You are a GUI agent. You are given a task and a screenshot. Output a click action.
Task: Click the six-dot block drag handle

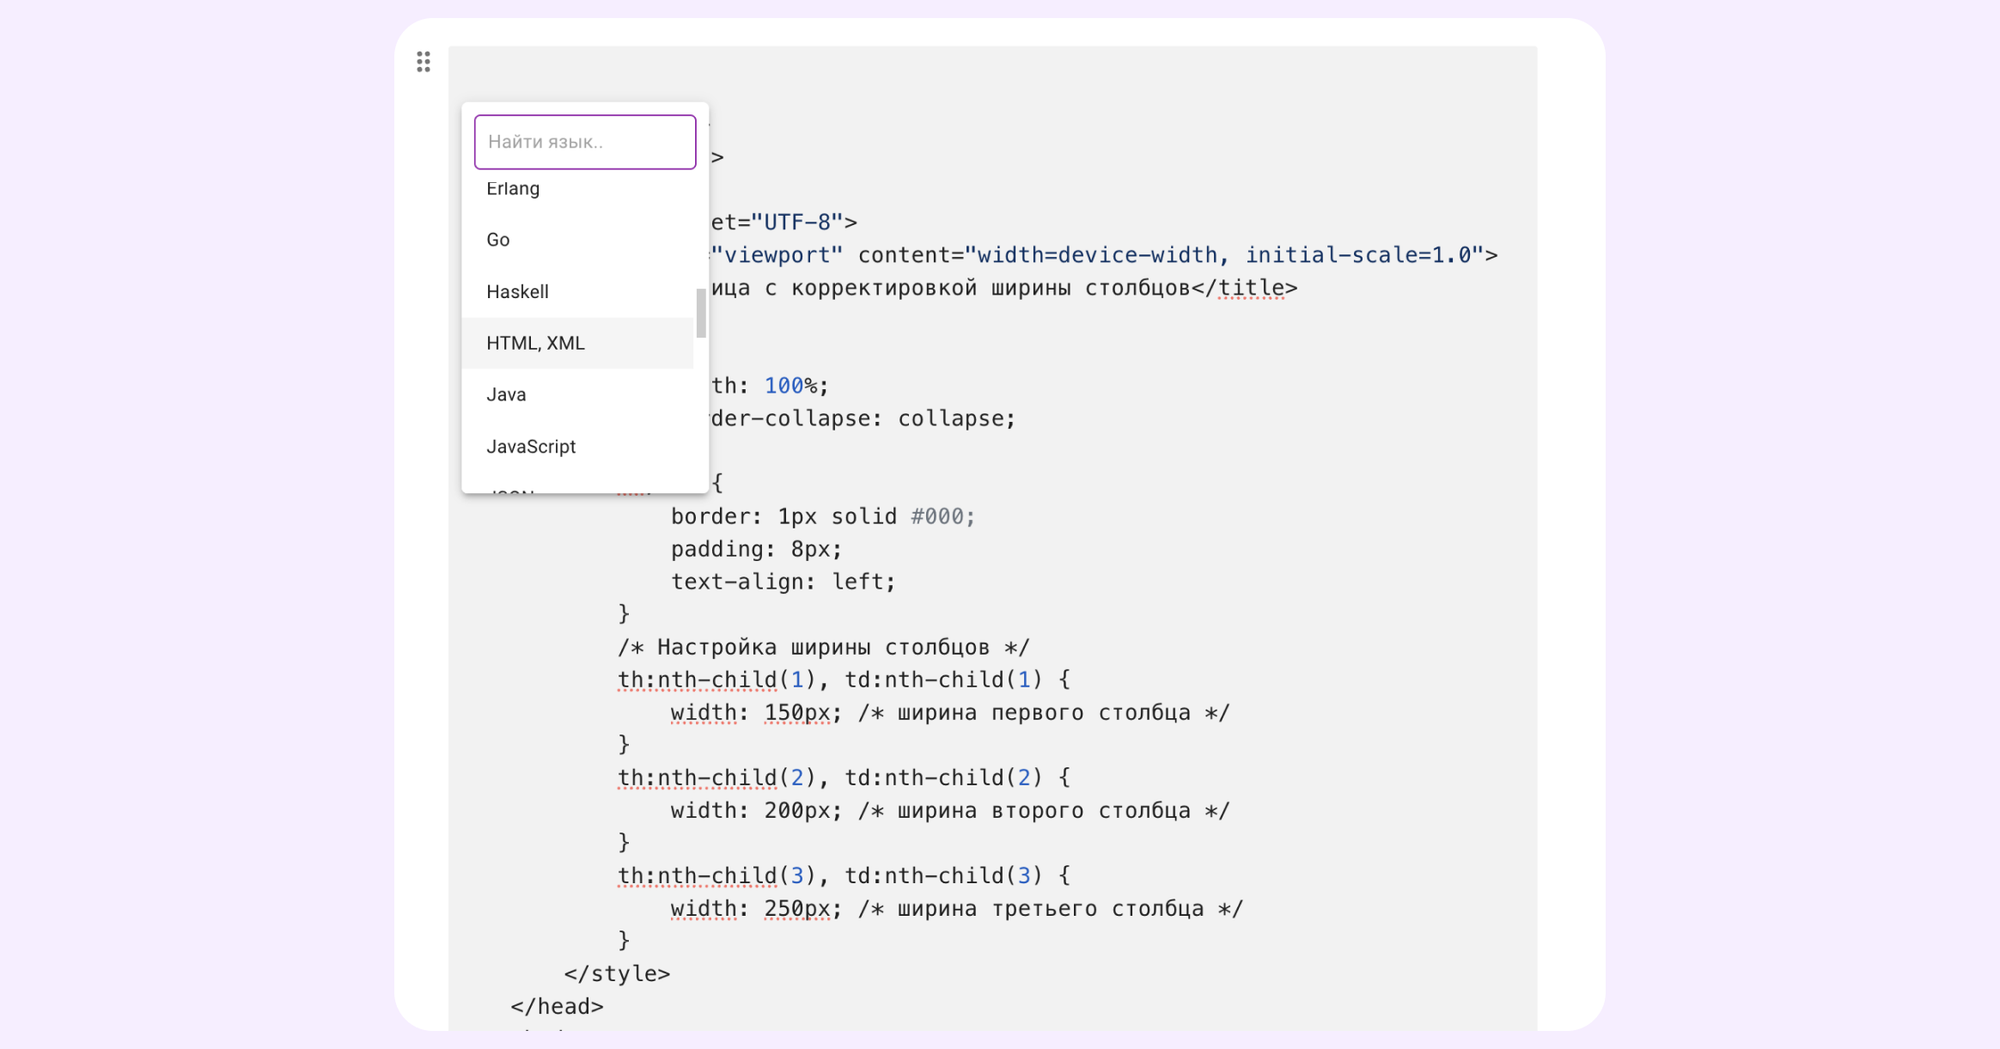[422, 62]
